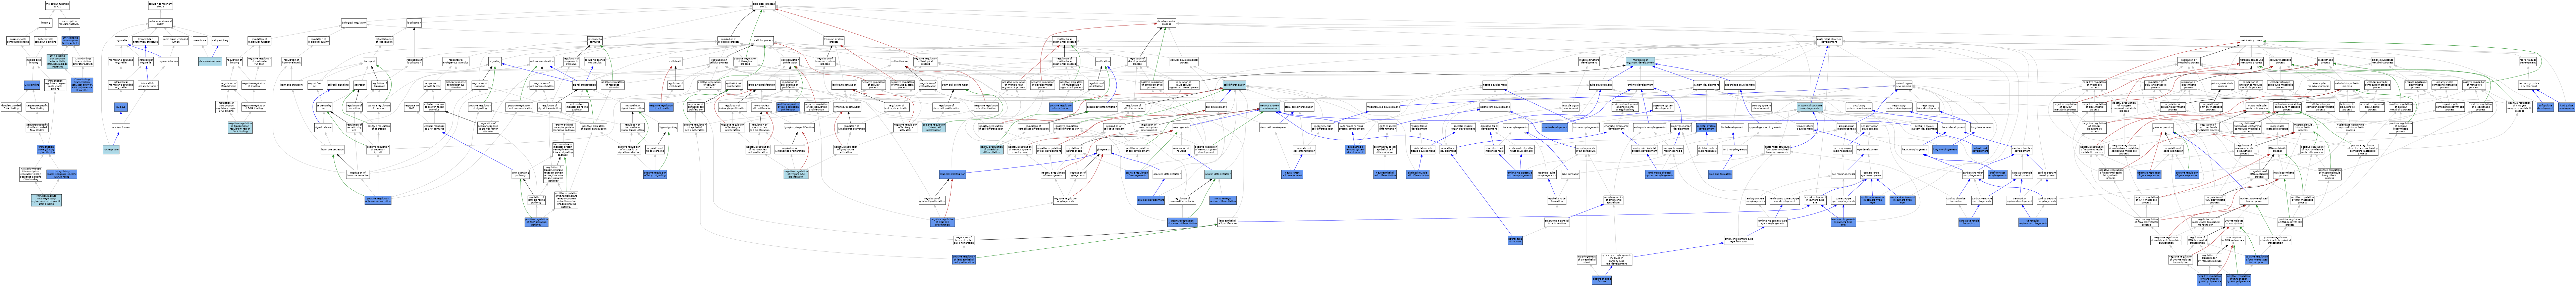Image resolution: width=2576 pixels, height=287 pixels.
Task: Click the 'stem cell differentiation' node
Action: [1299, 107]
